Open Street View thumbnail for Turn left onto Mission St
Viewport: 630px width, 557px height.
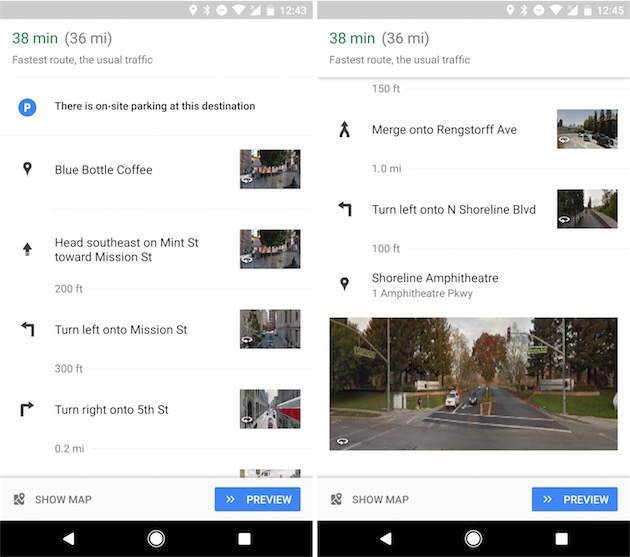click(x=270, y=329)
